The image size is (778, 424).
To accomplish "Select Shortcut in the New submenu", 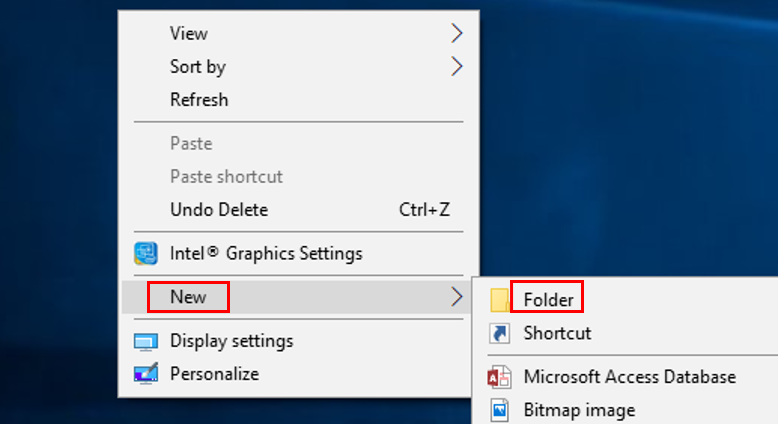I will click(627, 333).
